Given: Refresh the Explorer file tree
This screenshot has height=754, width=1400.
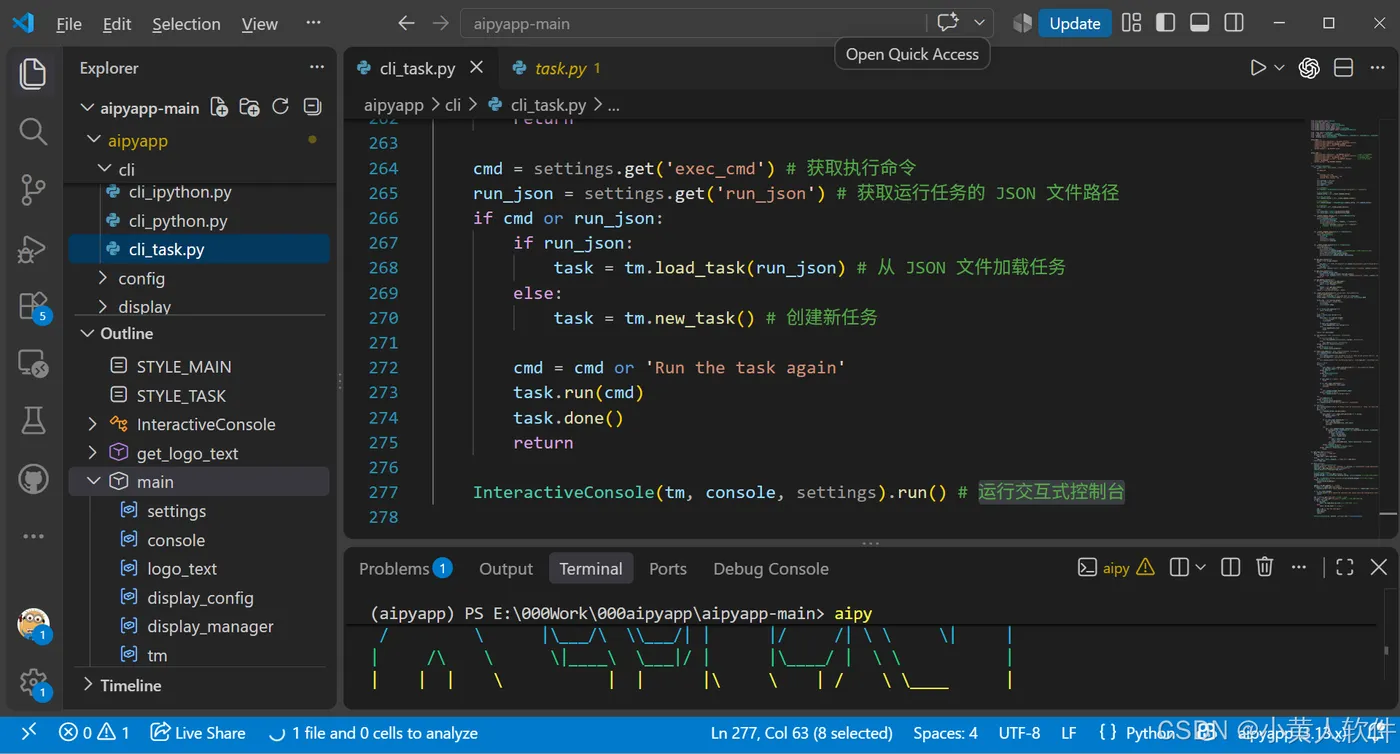Looking at the screenshot, I should 281,108.
